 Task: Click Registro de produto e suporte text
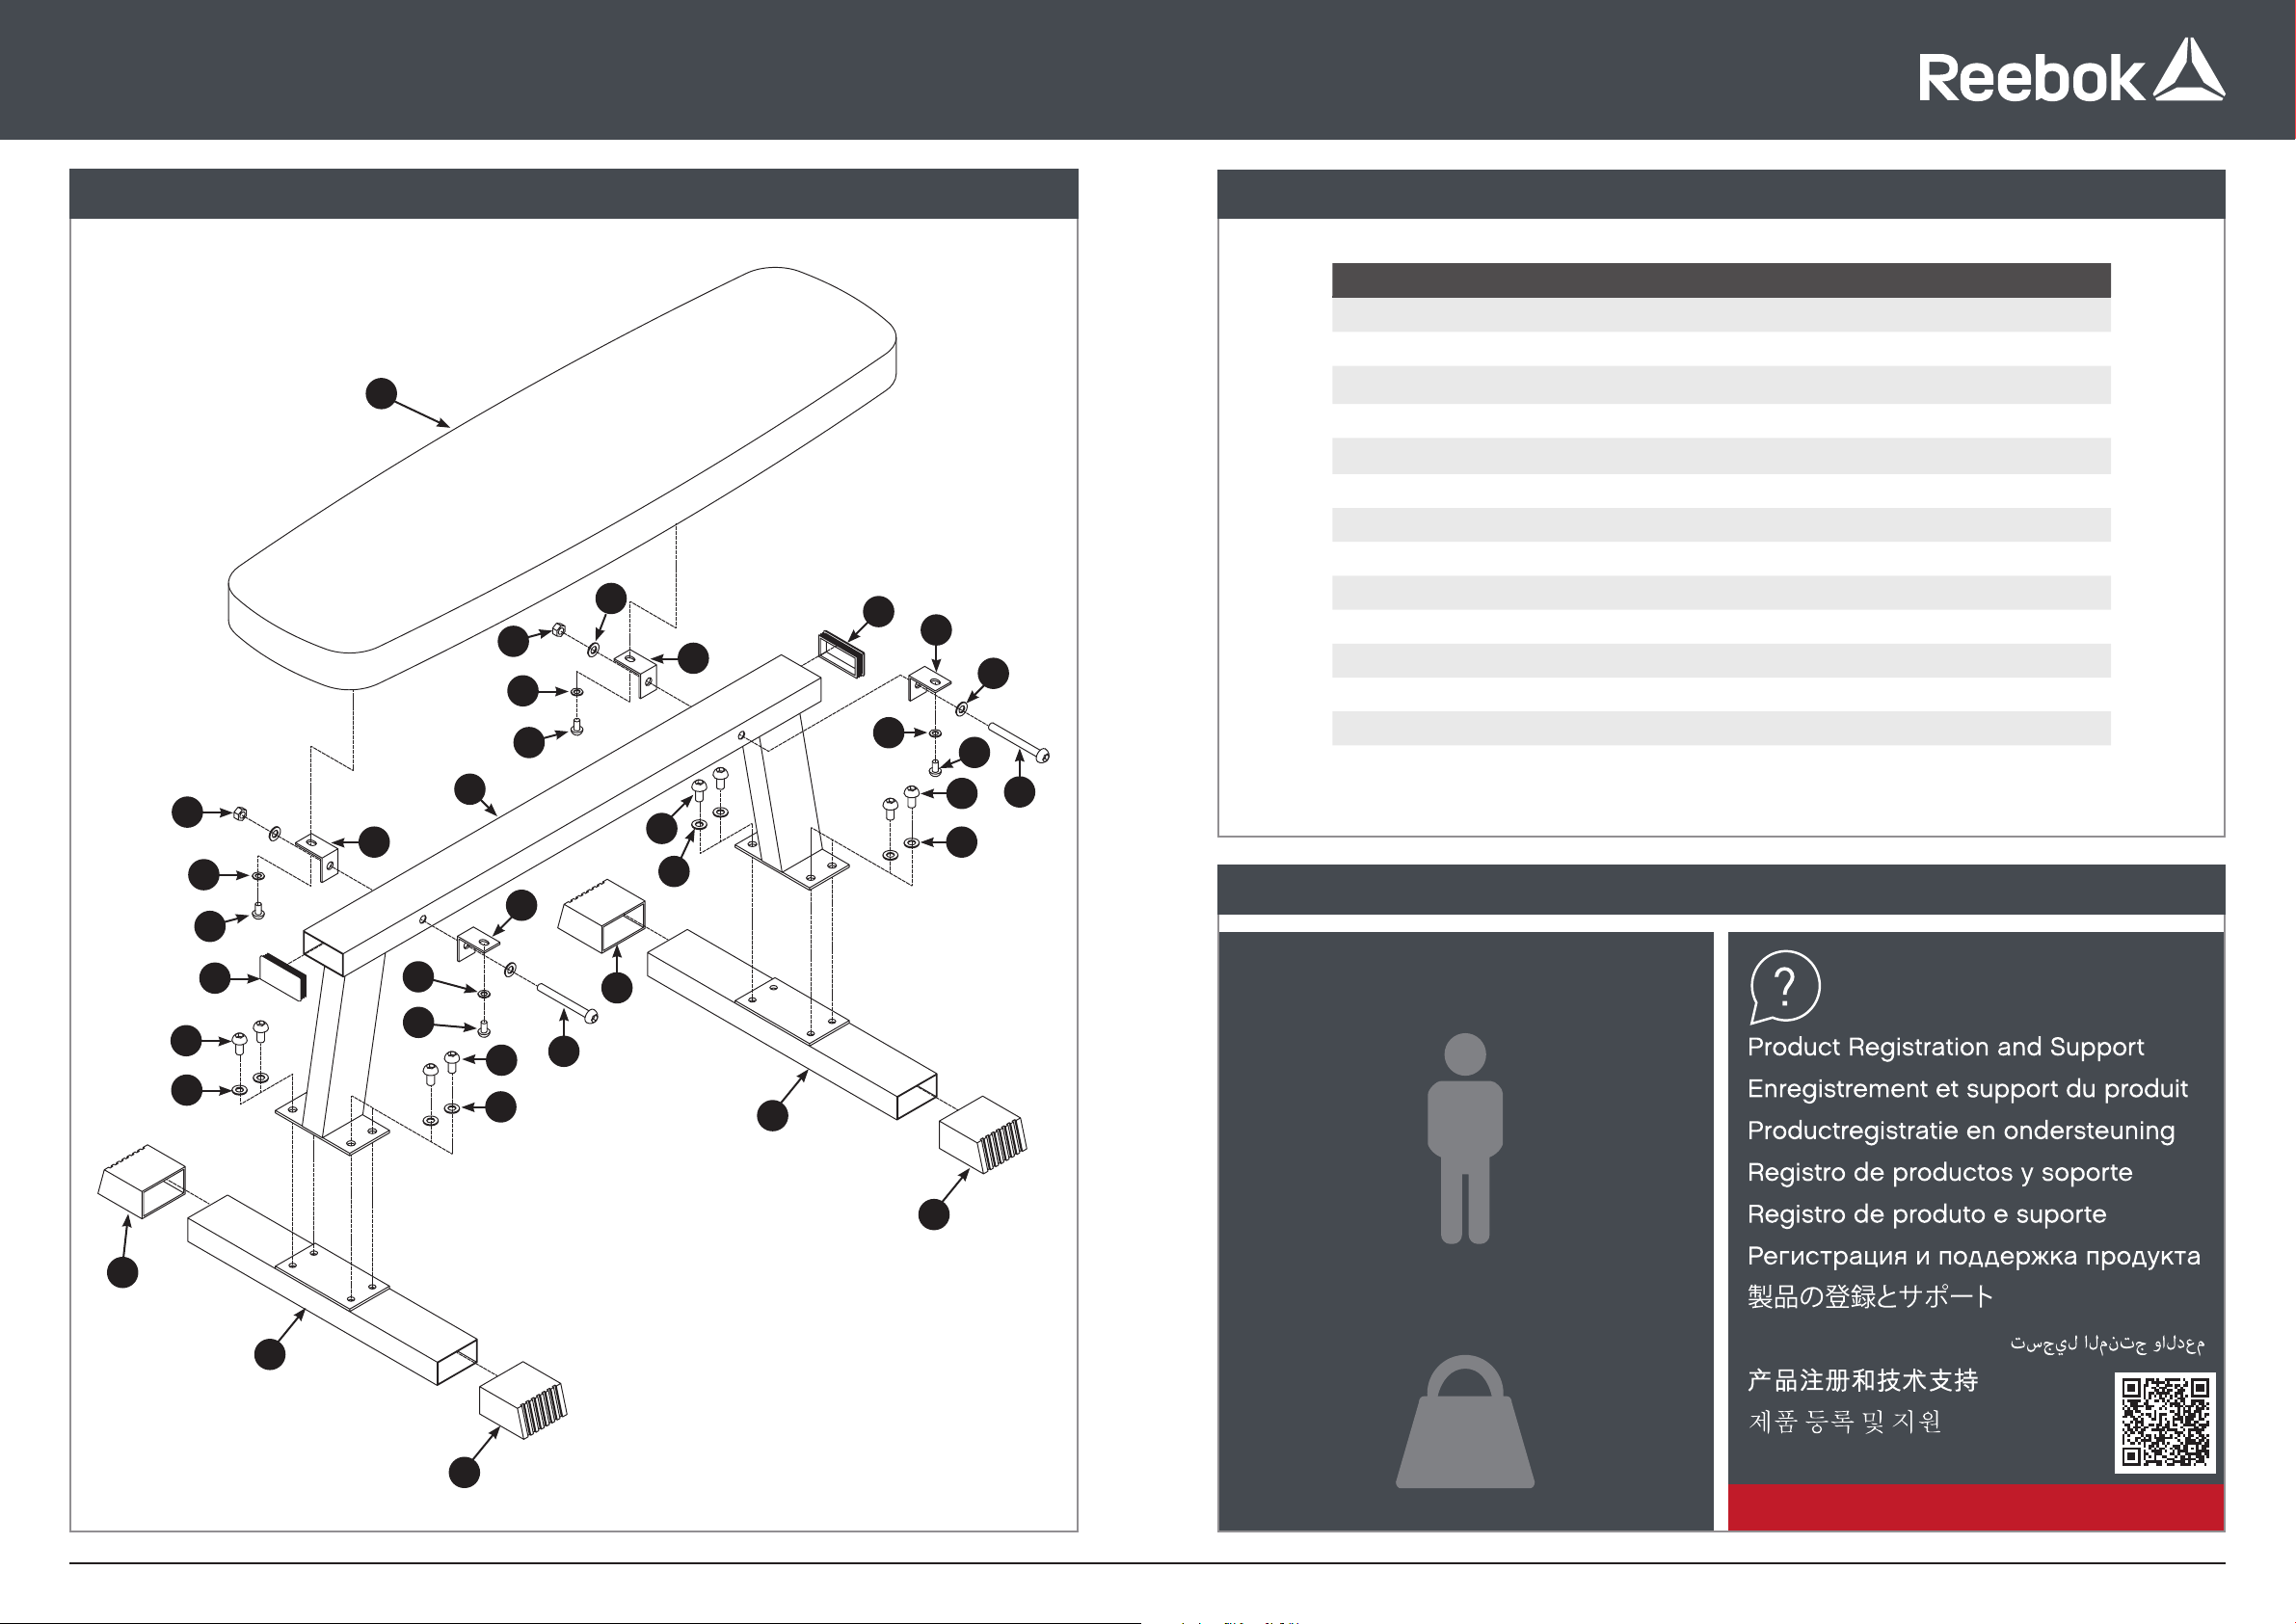(1926, 1214)
